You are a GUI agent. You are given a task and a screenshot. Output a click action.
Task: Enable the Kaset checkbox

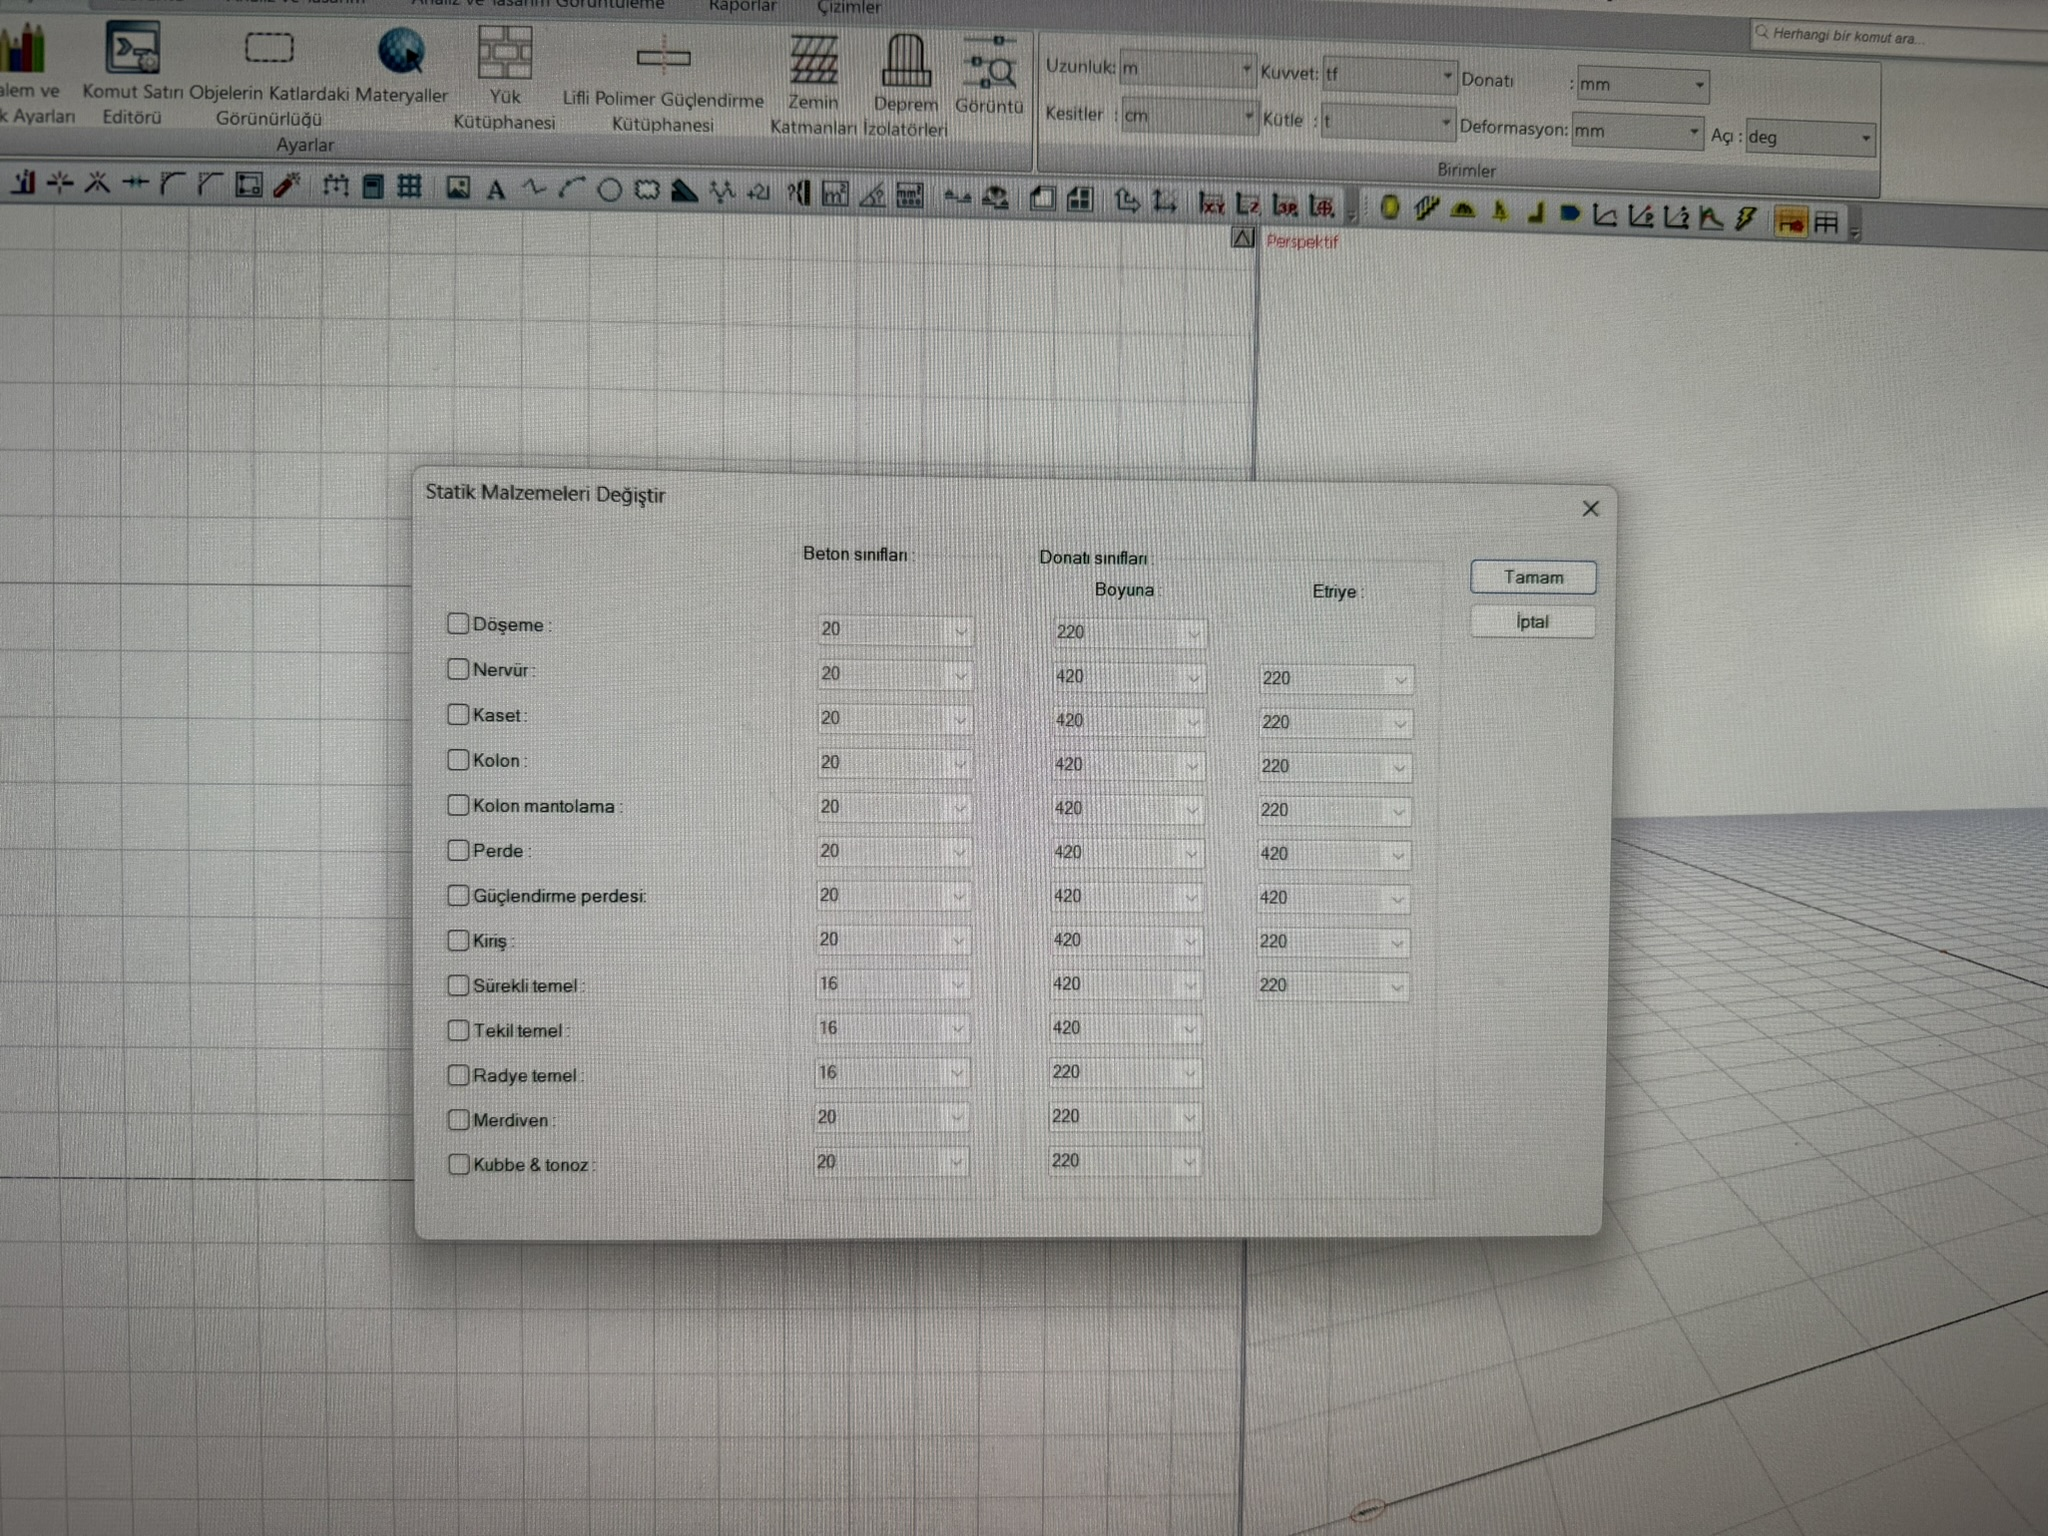(x=458, y=714)
